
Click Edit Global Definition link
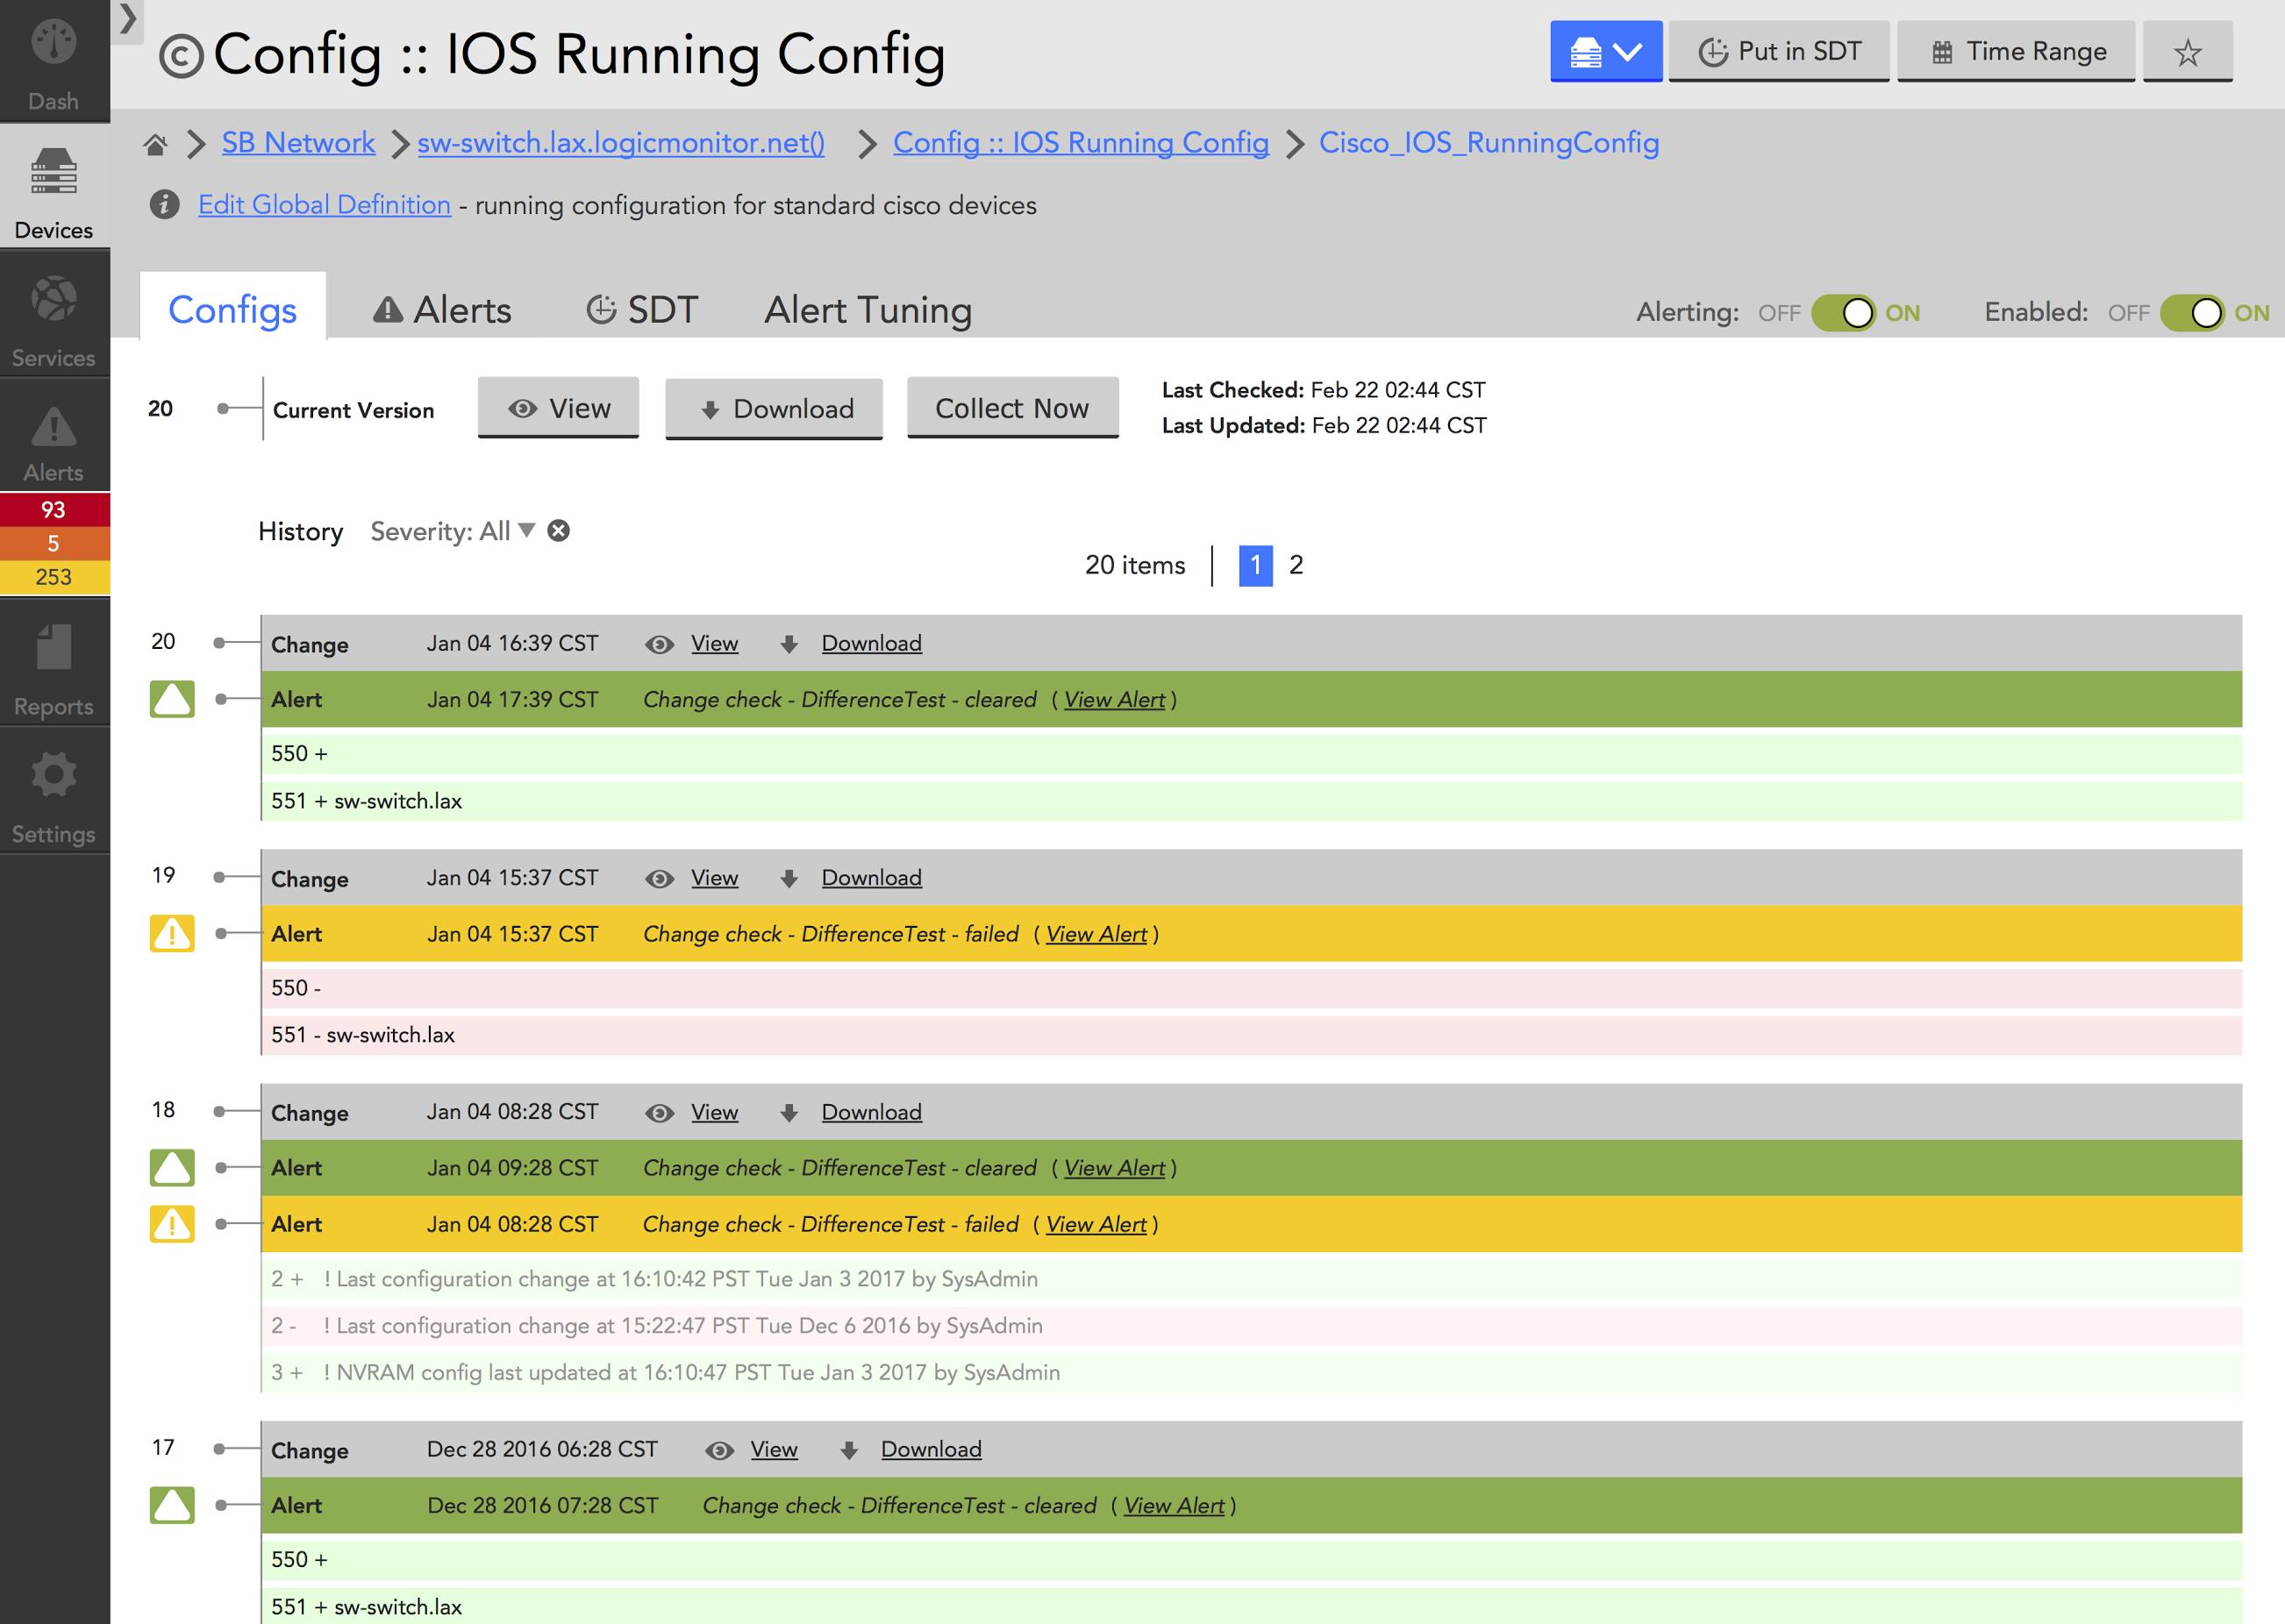tap(324, 205)
